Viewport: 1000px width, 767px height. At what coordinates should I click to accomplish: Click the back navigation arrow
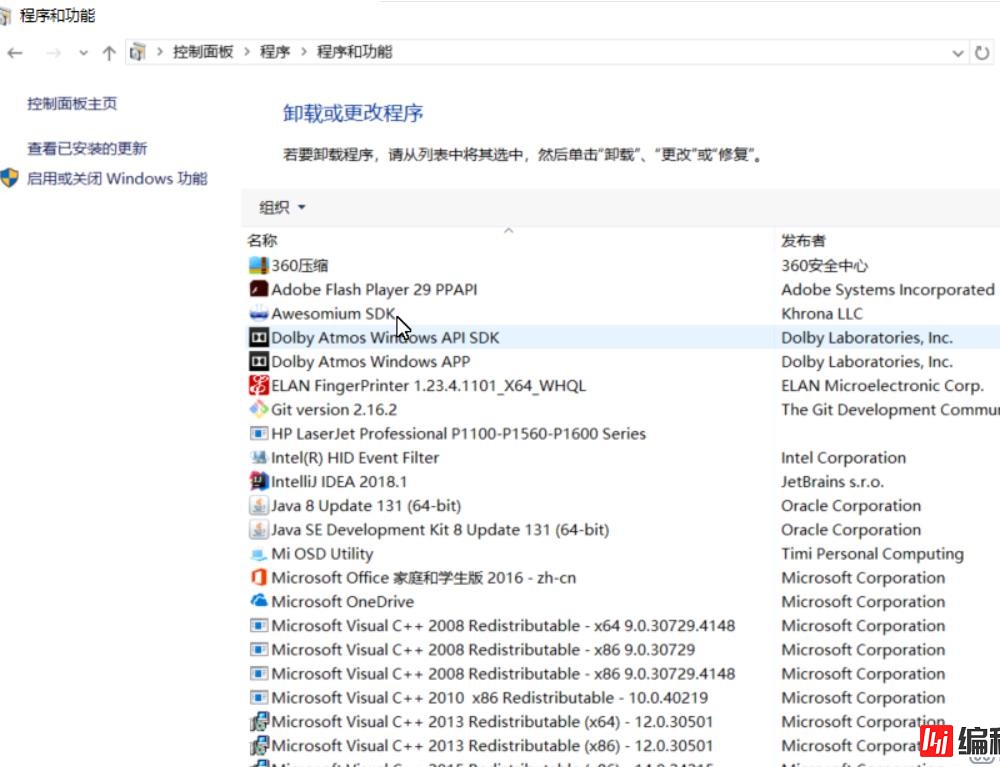coord(16,51)
